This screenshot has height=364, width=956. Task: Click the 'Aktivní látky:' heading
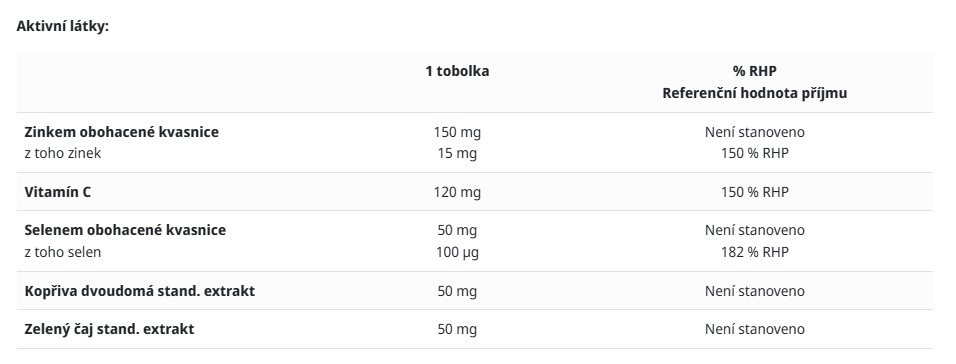point(63,27)
